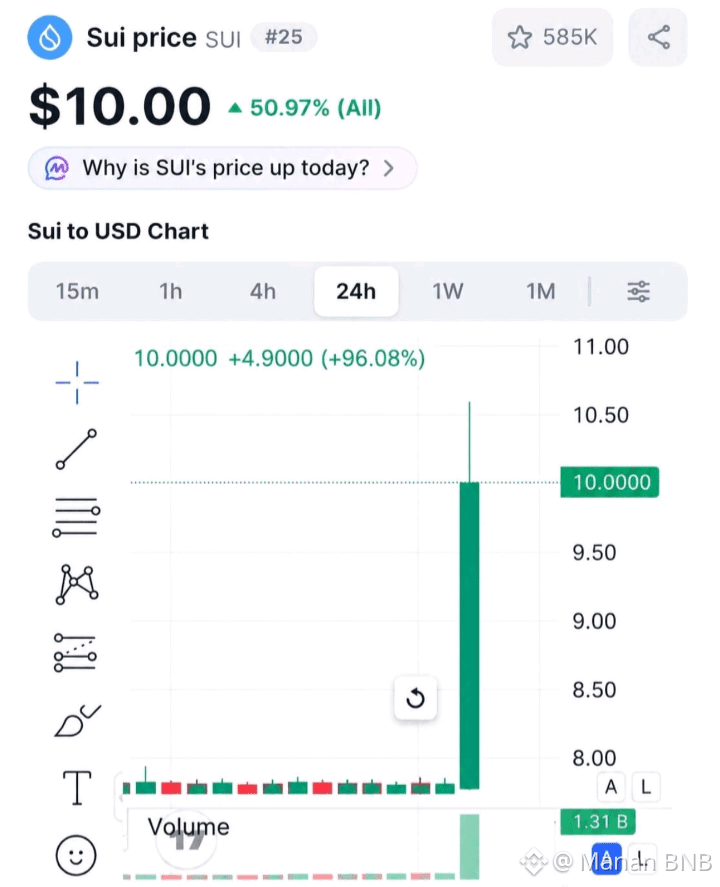Toggle log scale L button

645,787
